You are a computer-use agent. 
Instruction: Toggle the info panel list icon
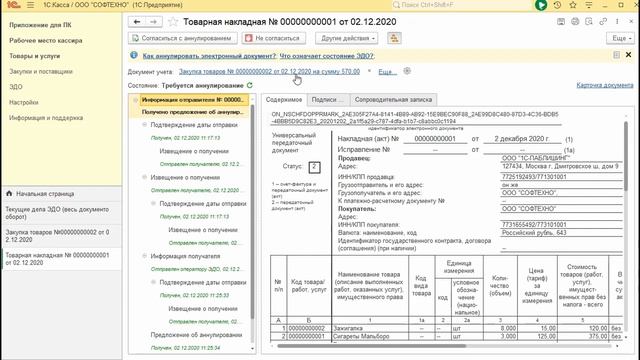[616, 55]
